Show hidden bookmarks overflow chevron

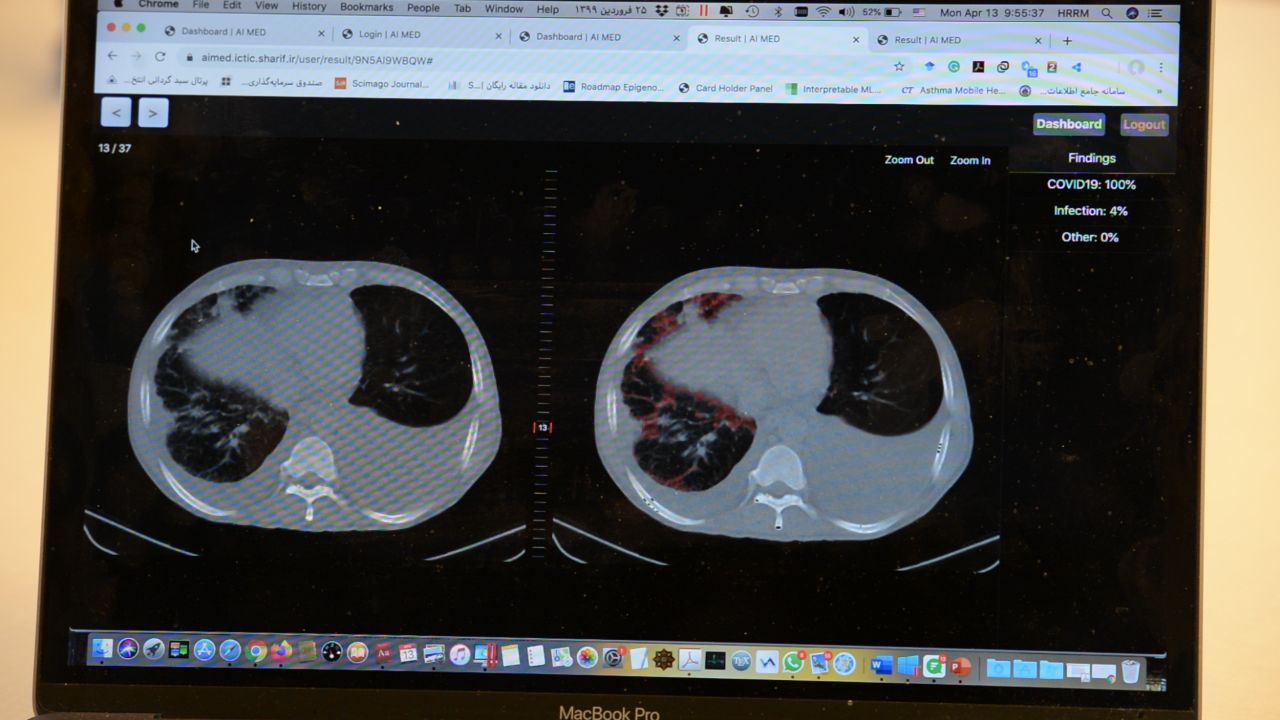pos(1159,91)
